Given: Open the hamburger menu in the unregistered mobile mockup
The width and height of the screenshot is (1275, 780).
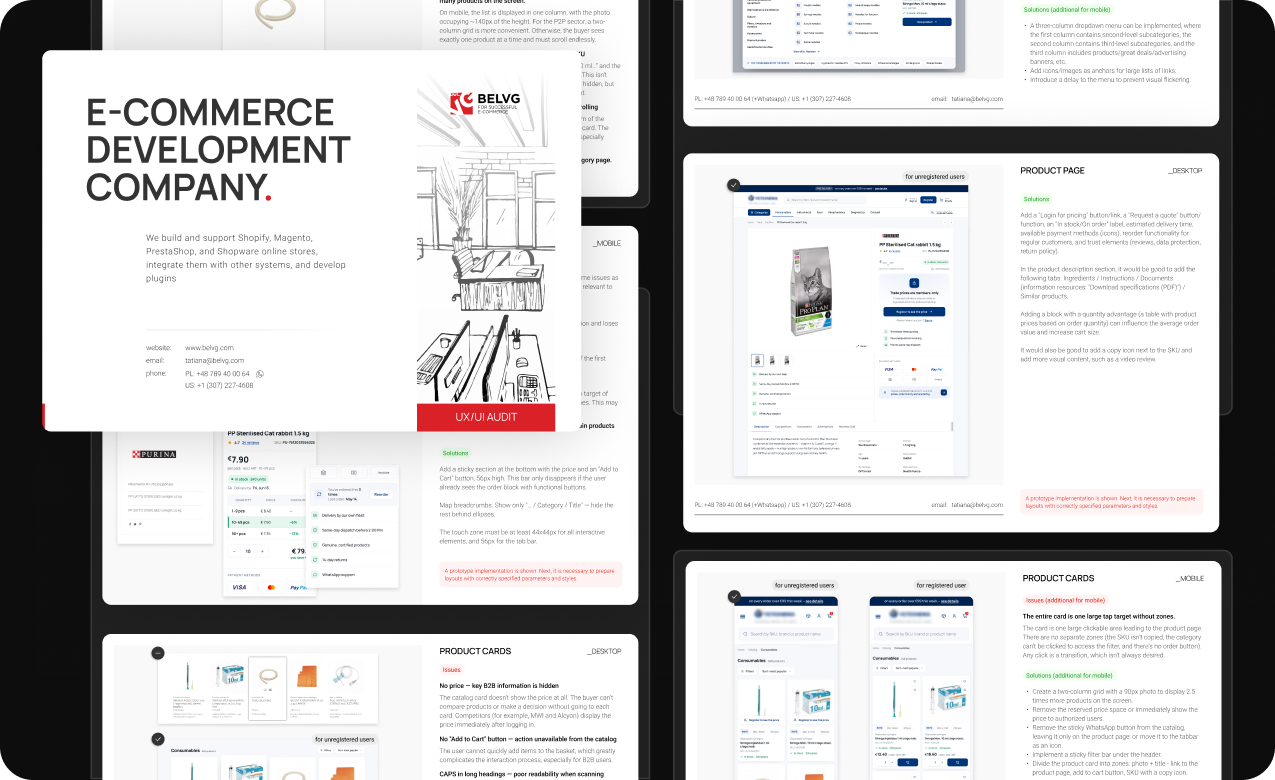Looking at the screenshot, I should [x=743, y=616].
